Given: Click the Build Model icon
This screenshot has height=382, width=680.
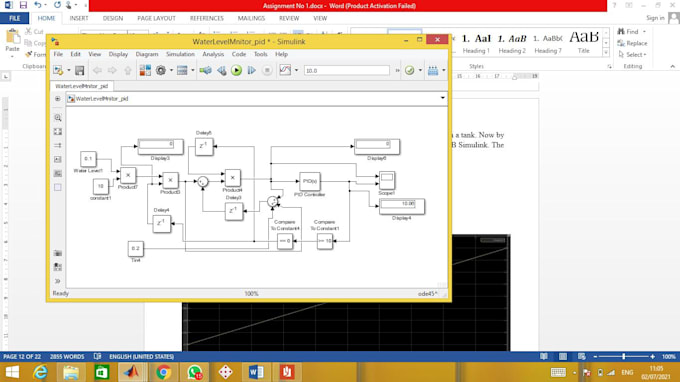Looking at the screenshot, I should click(433, 70).
